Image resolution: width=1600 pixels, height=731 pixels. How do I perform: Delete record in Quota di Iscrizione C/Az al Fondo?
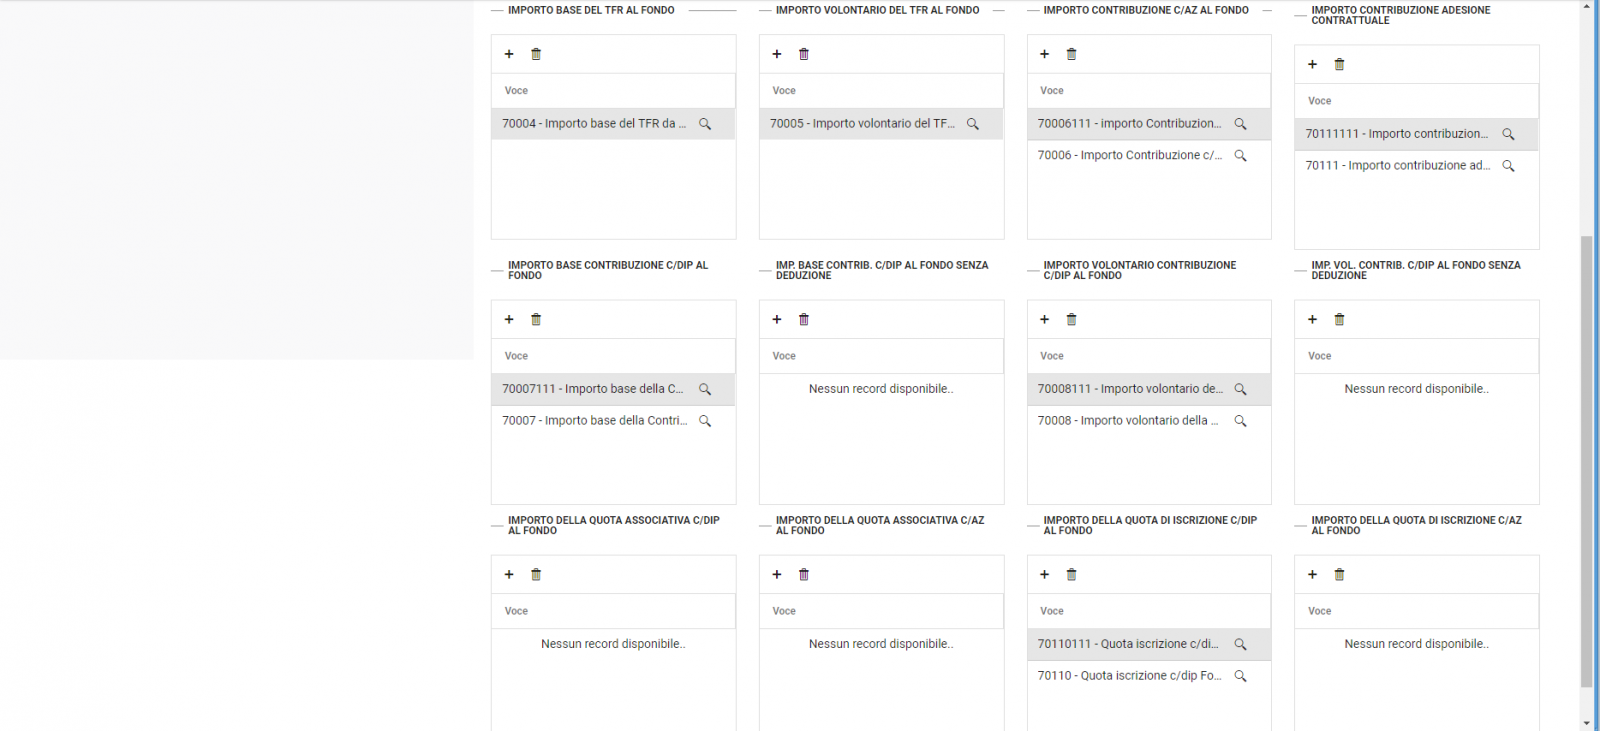click(x=1340, y=574)
